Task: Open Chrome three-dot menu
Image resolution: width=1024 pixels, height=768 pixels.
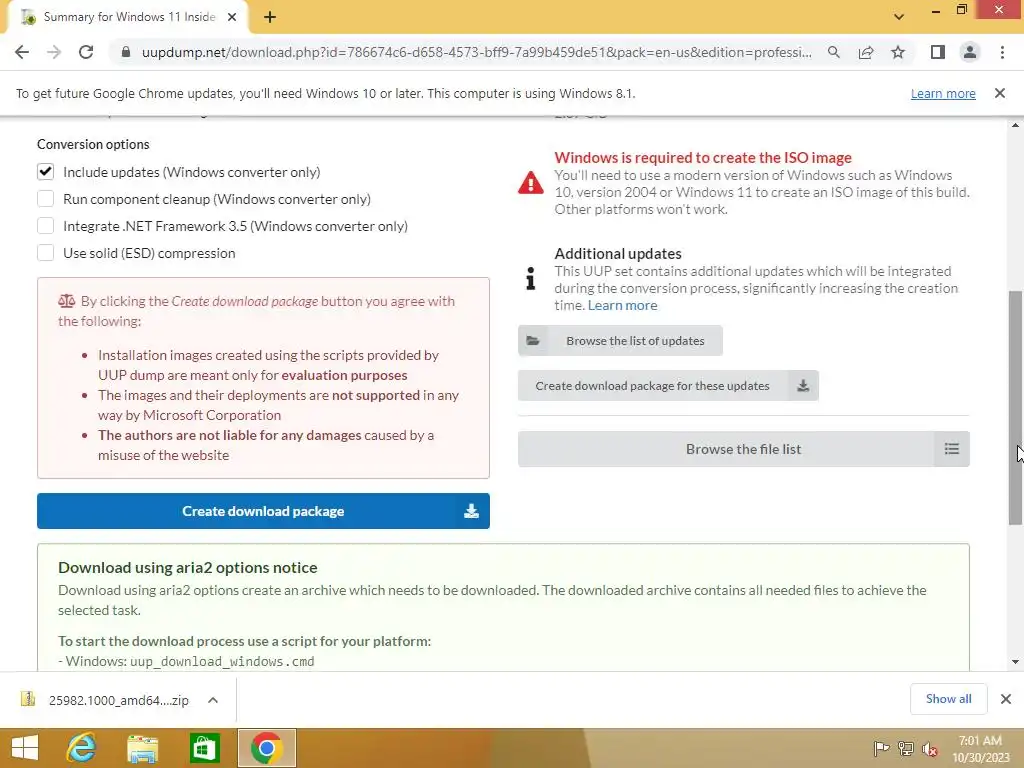Action: click(1002, 52)
